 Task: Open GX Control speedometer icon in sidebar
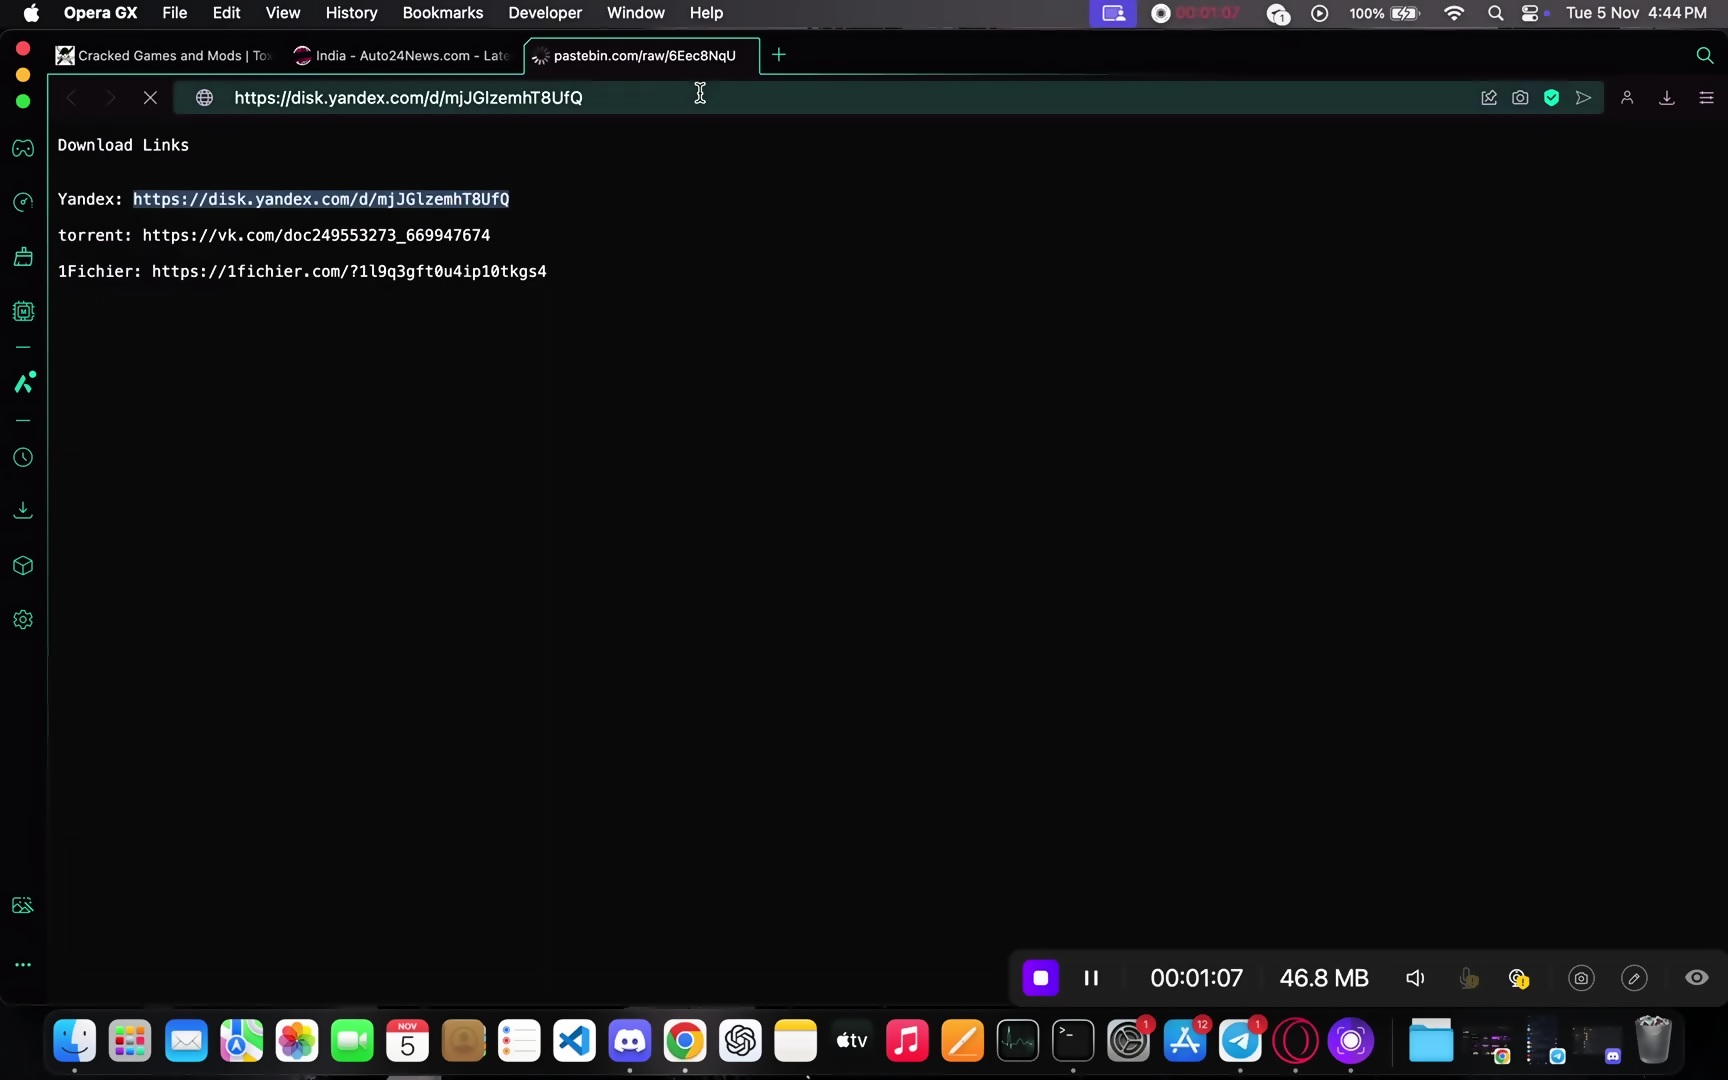(23, 203)
